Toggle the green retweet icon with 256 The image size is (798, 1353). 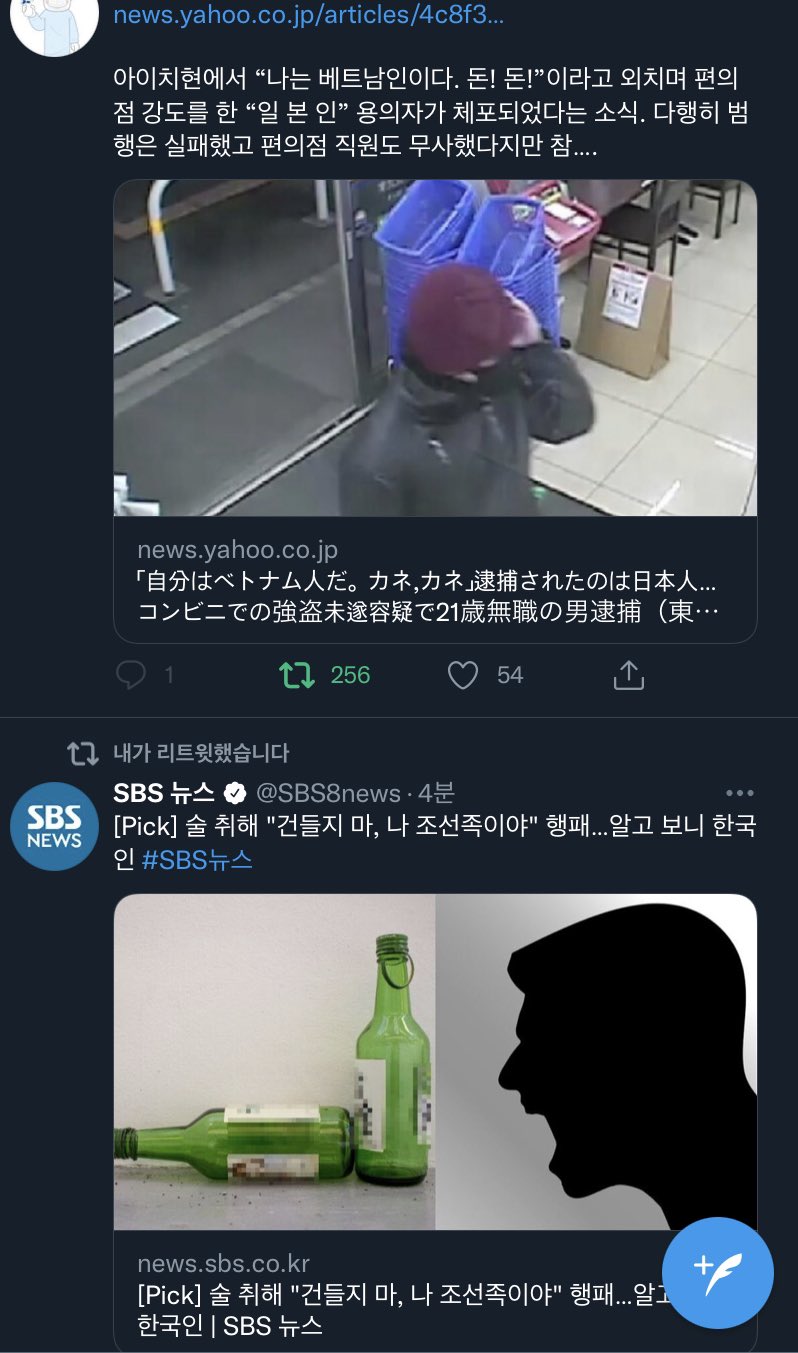296,676
